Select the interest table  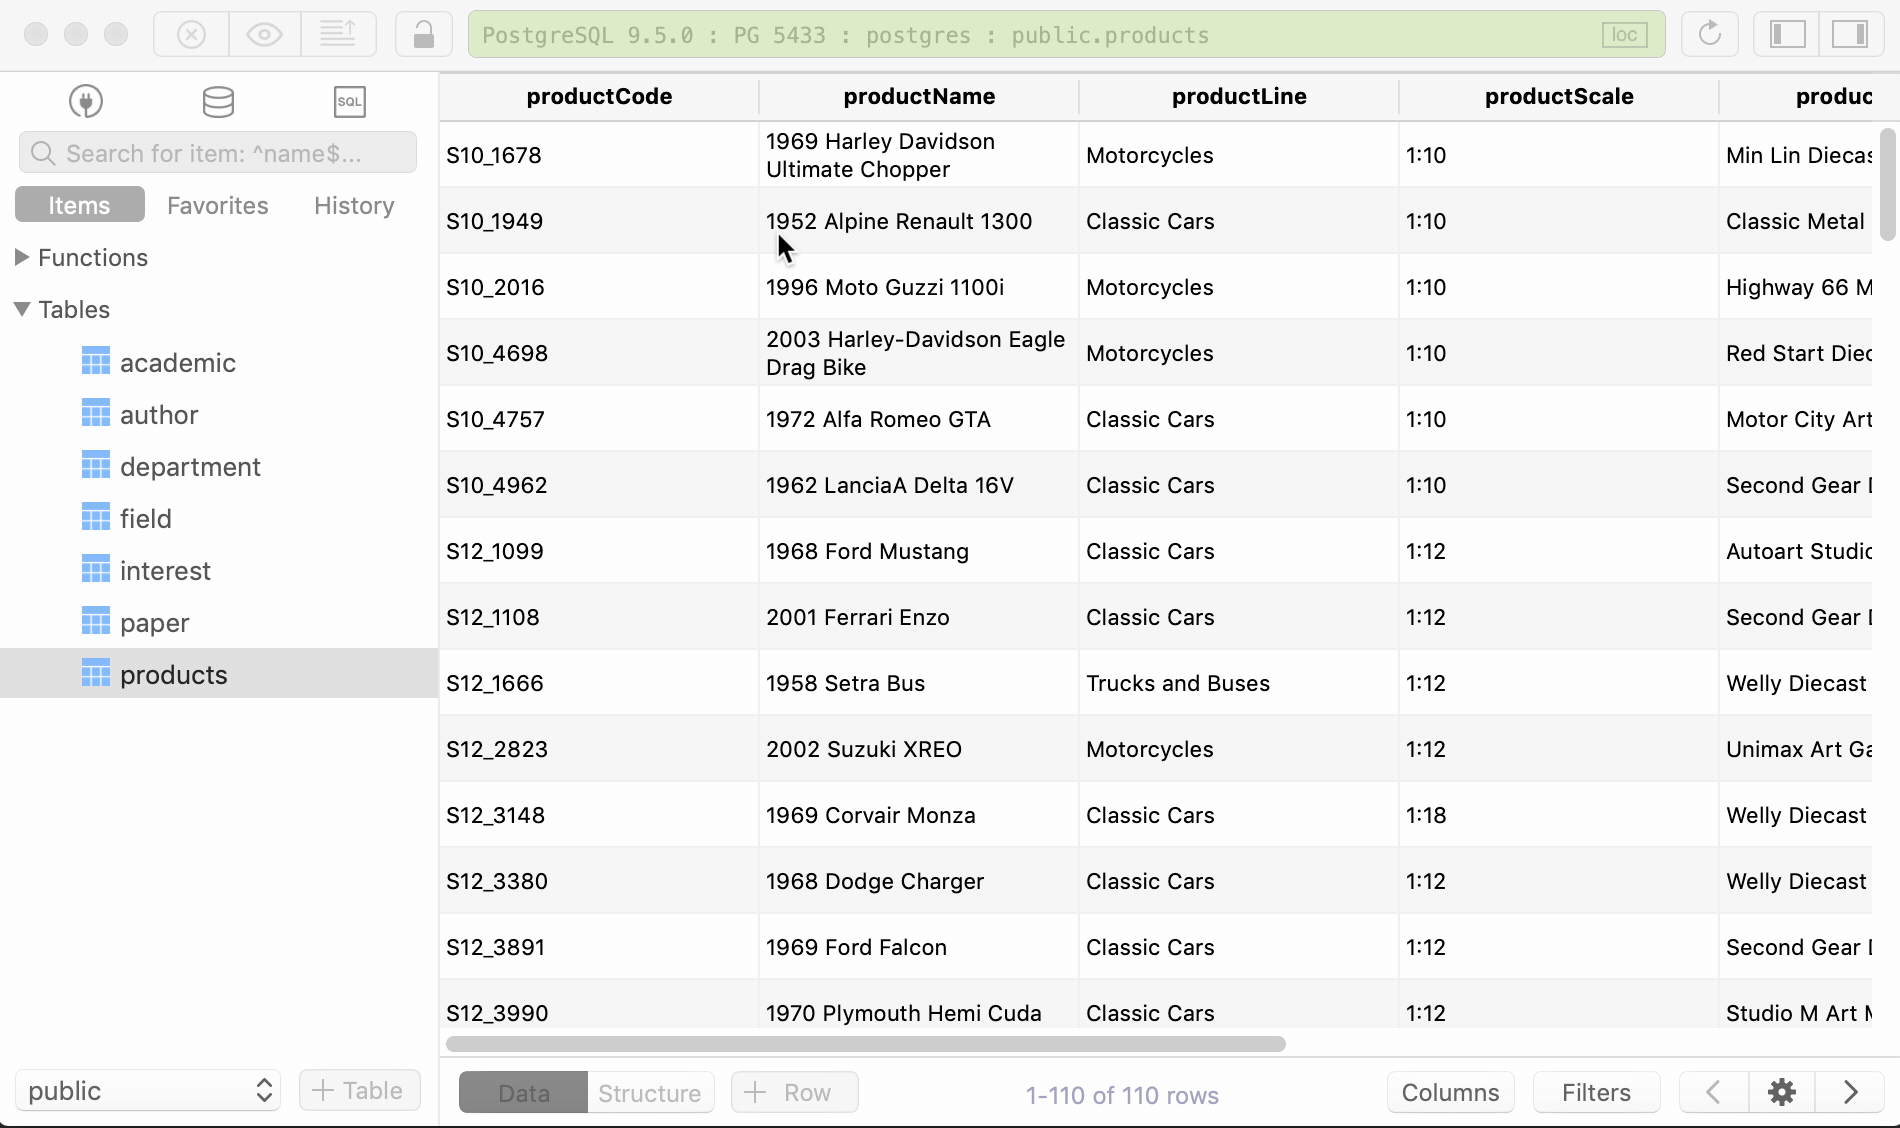[x=219, y=570]
